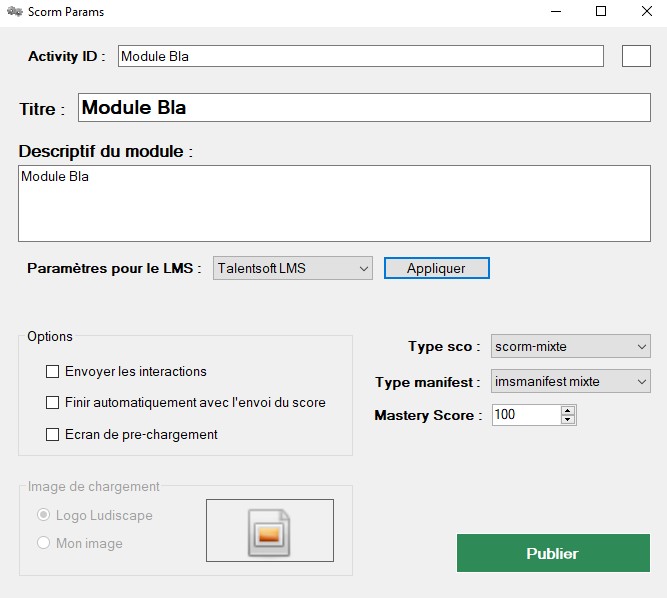The width and height of the screenshot is (667, 598).
Task: Toggle Finir automatiquement avec l'envoi du score
Action: (53, 403)
